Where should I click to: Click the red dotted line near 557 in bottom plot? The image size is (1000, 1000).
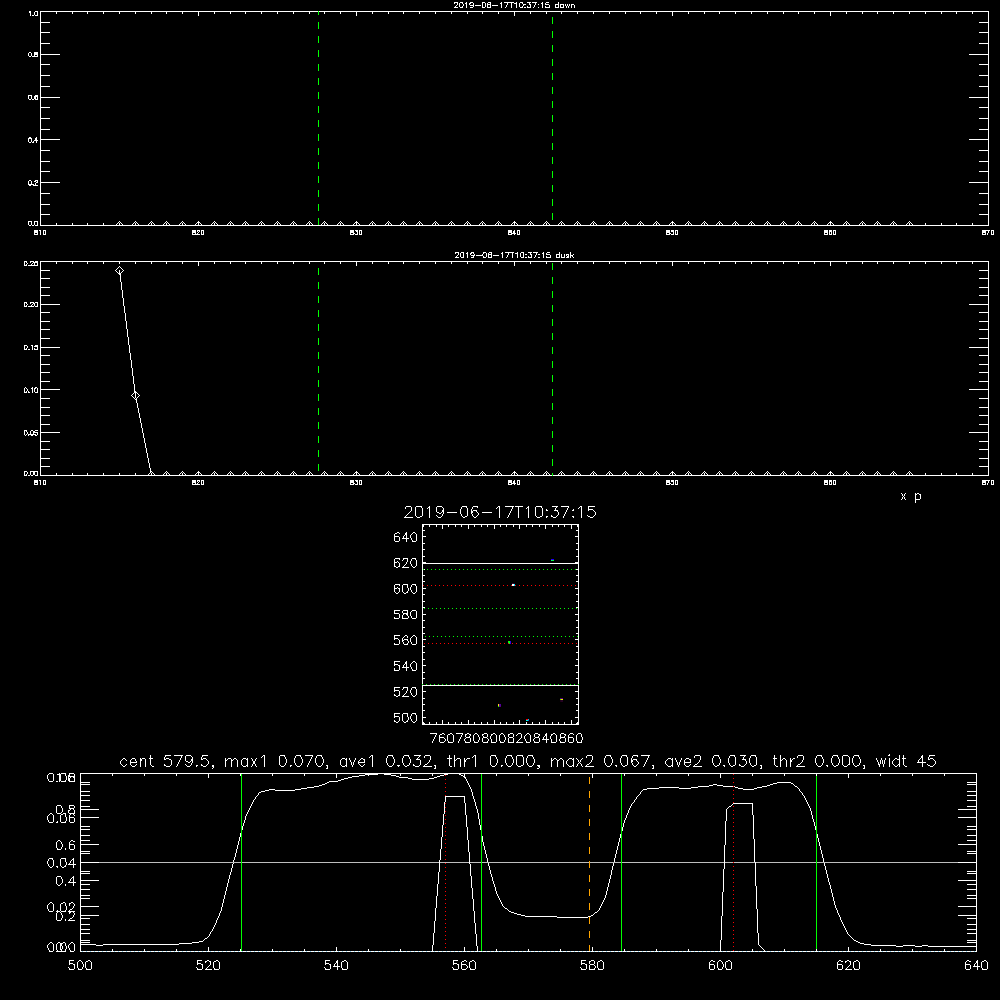click(445, 862)
